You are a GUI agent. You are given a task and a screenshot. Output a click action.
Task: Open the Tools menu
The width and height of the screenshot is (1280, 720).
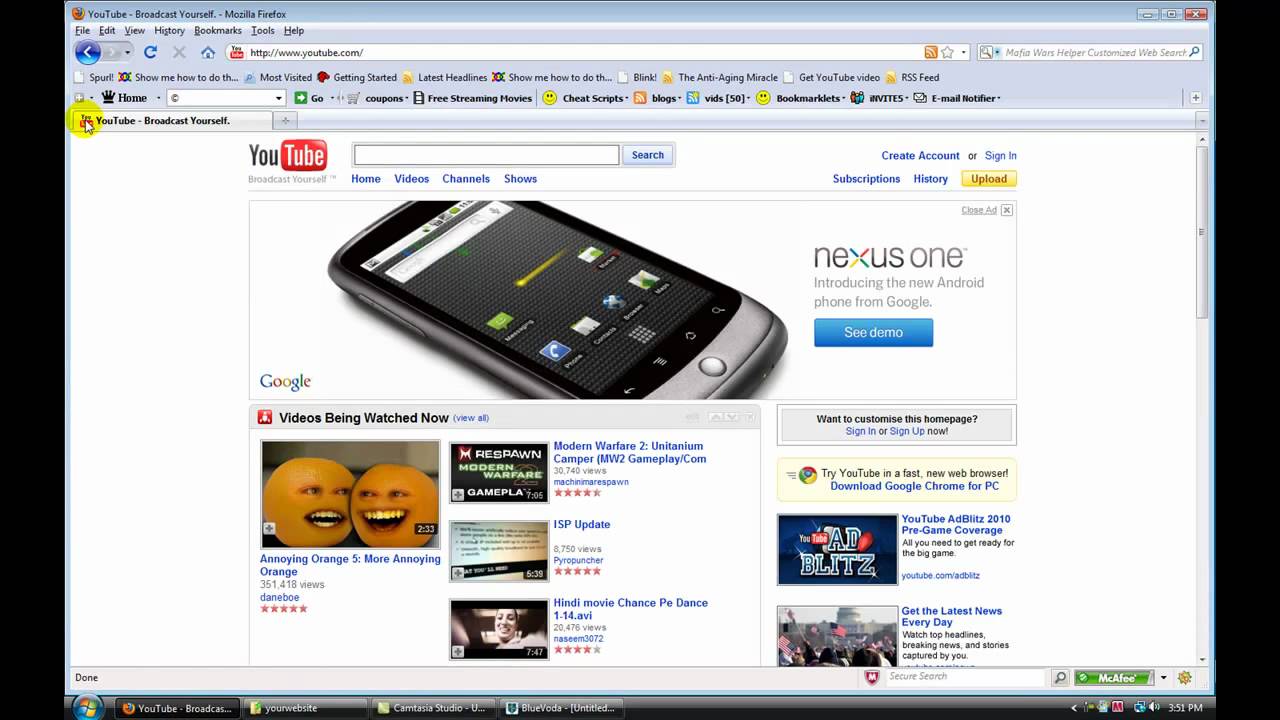(263, 31)
